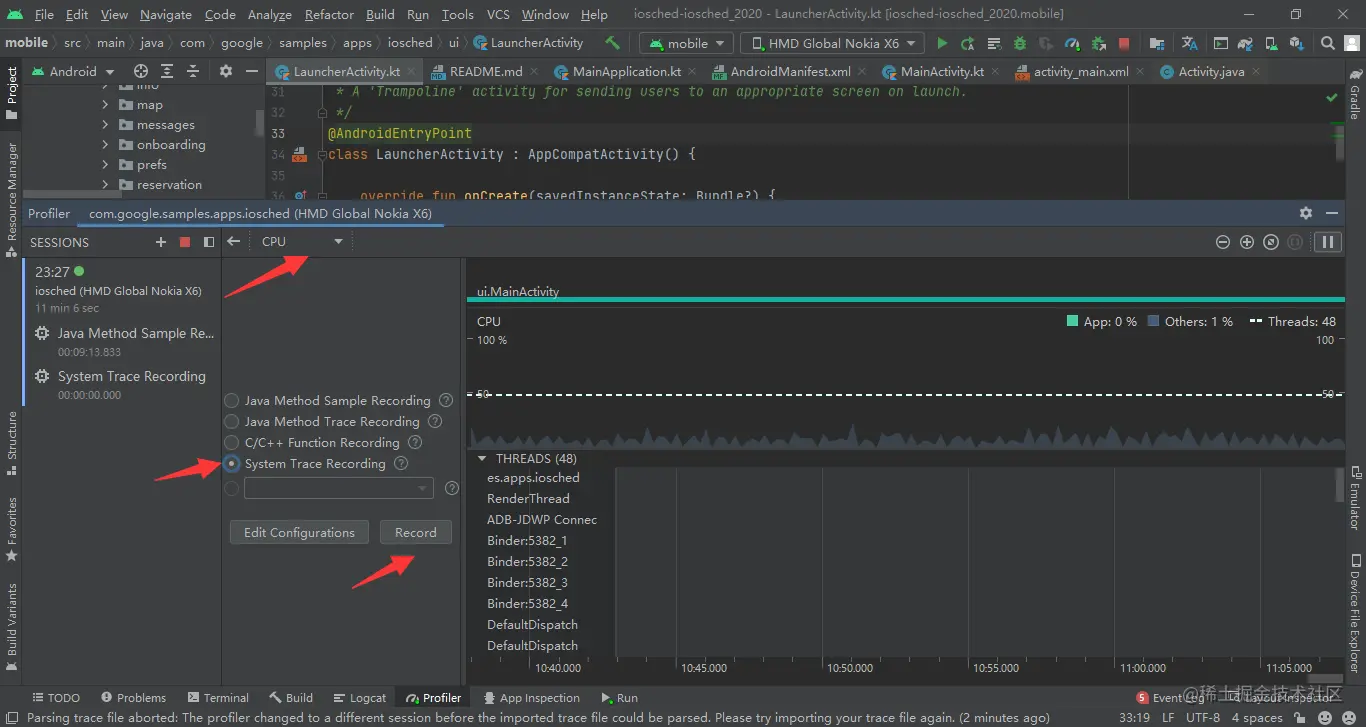Reset zoom on the profiler timeline
The image size is (1366, 727).
[1271, 242]
